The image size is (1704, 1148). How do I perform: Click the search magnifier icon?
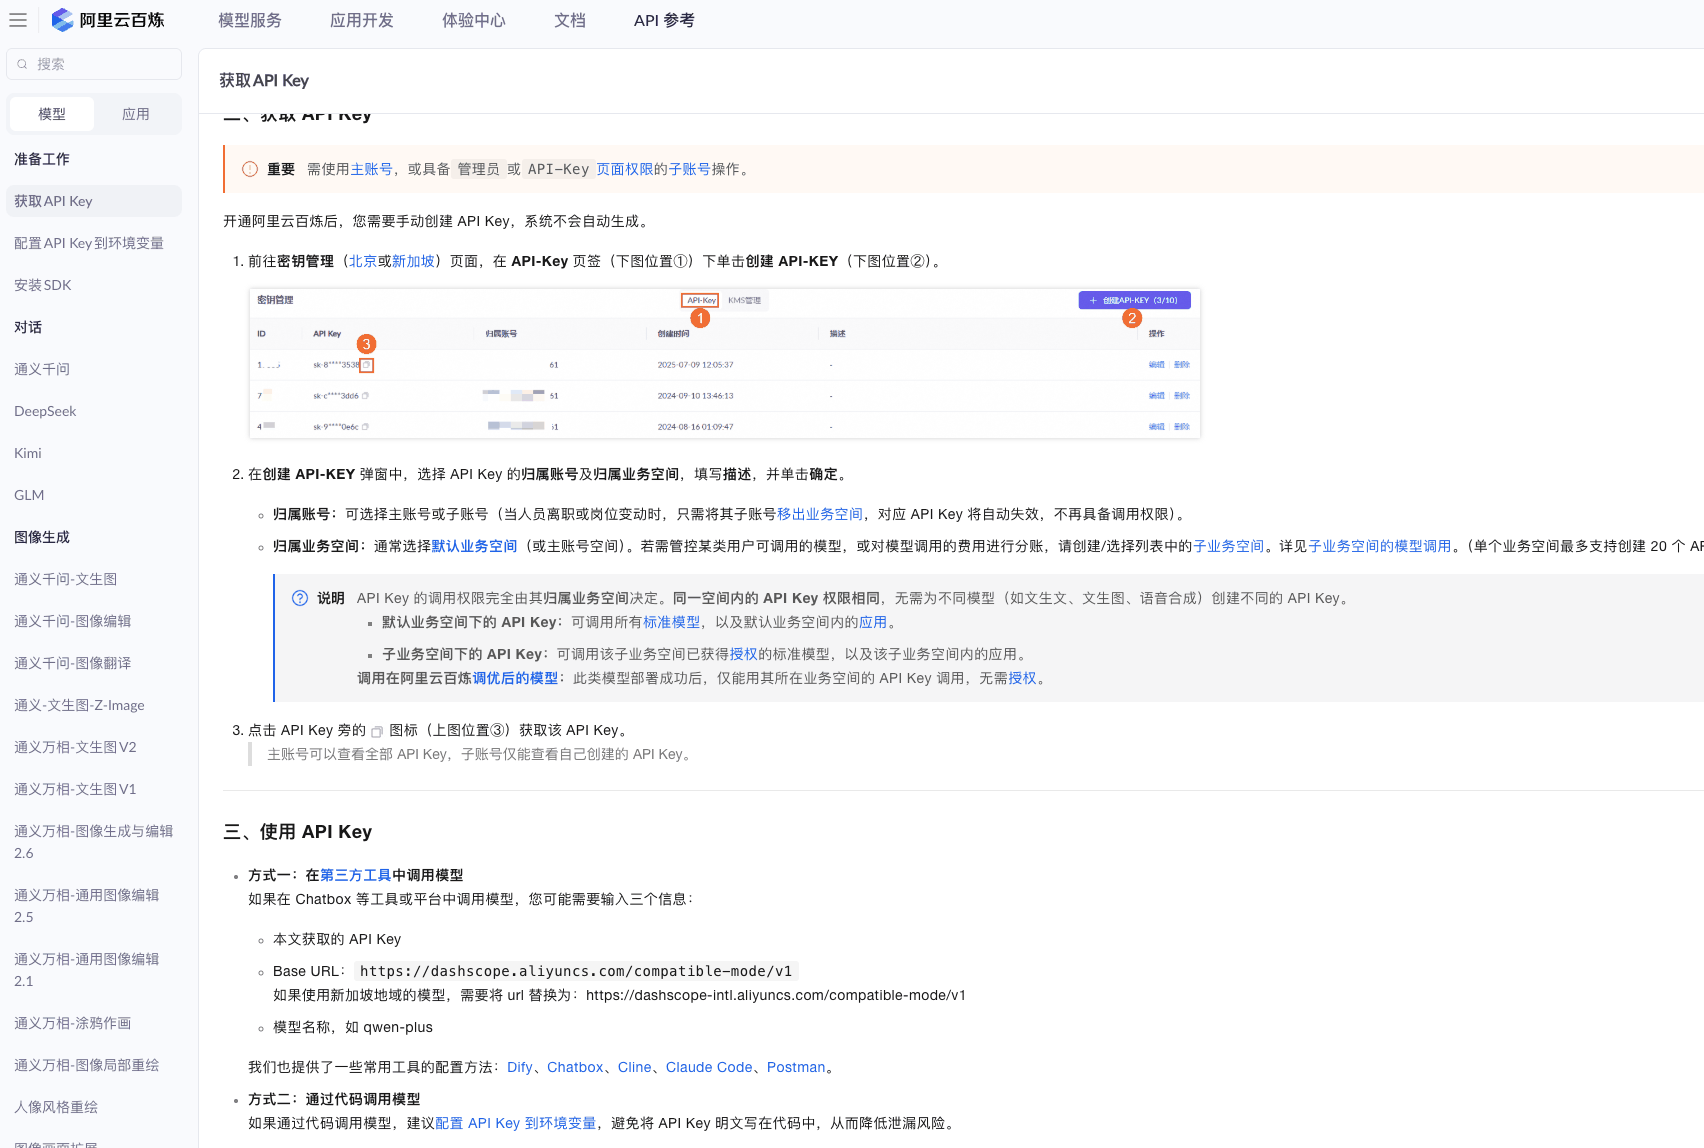click(x=22, y=64)
